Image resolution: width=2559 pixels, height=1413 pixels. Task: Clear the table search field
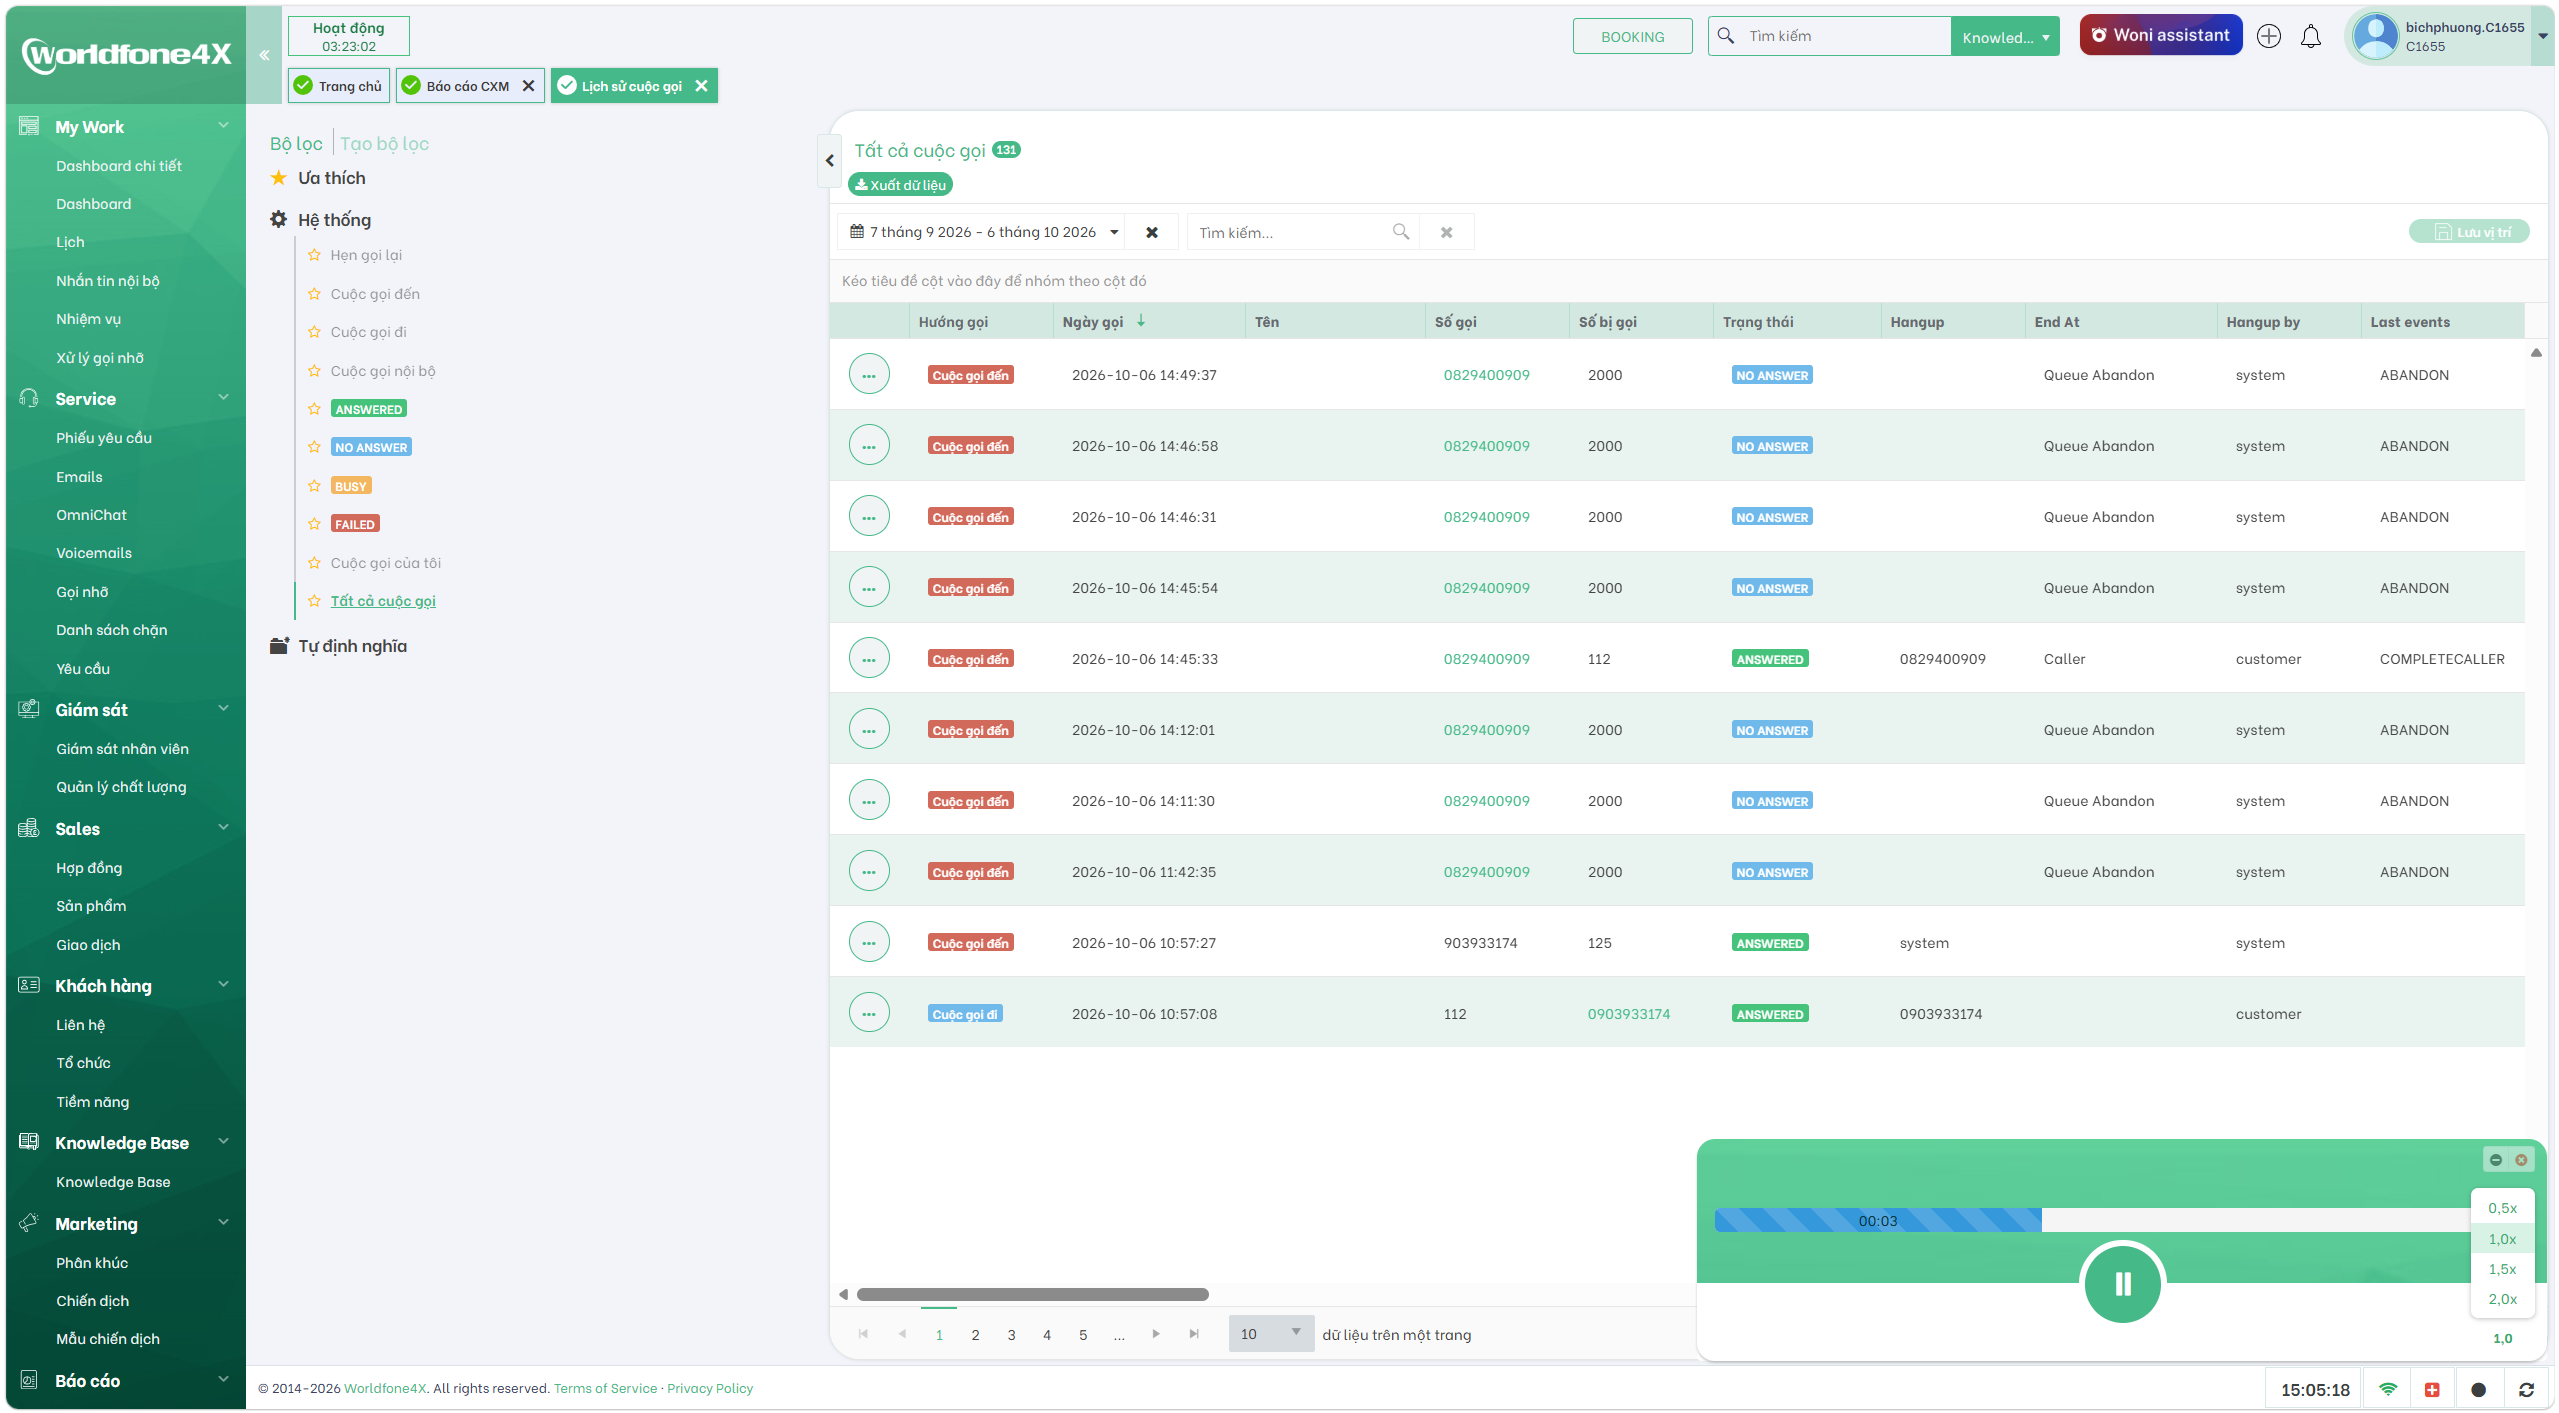(x=1446, y=232)
